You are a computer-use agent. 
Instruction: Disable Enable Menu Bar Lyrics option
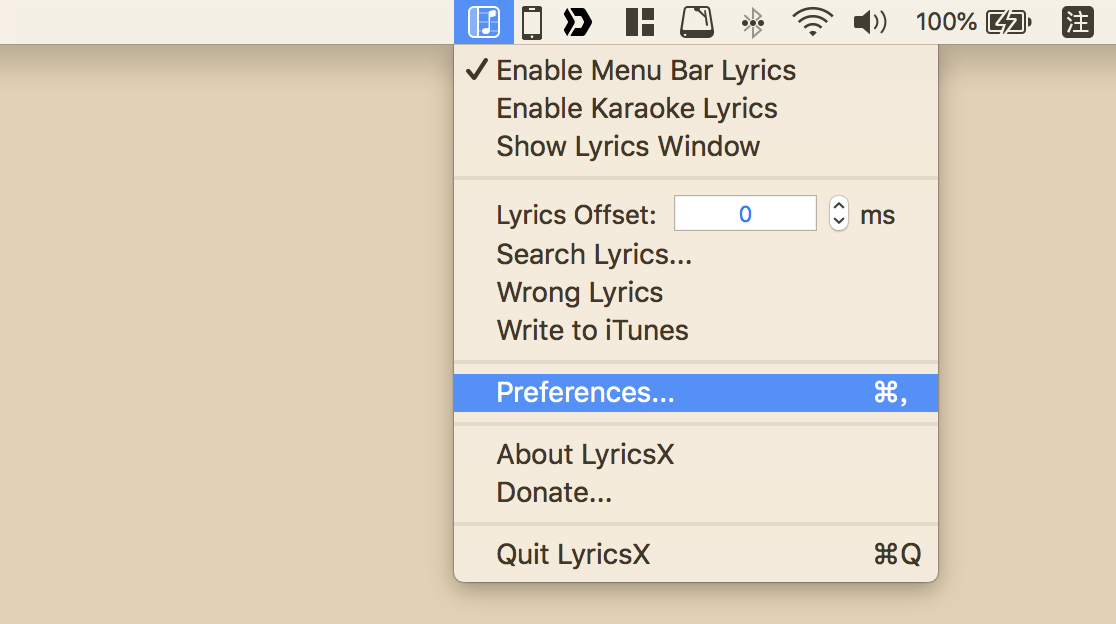(x=646, y=71)
